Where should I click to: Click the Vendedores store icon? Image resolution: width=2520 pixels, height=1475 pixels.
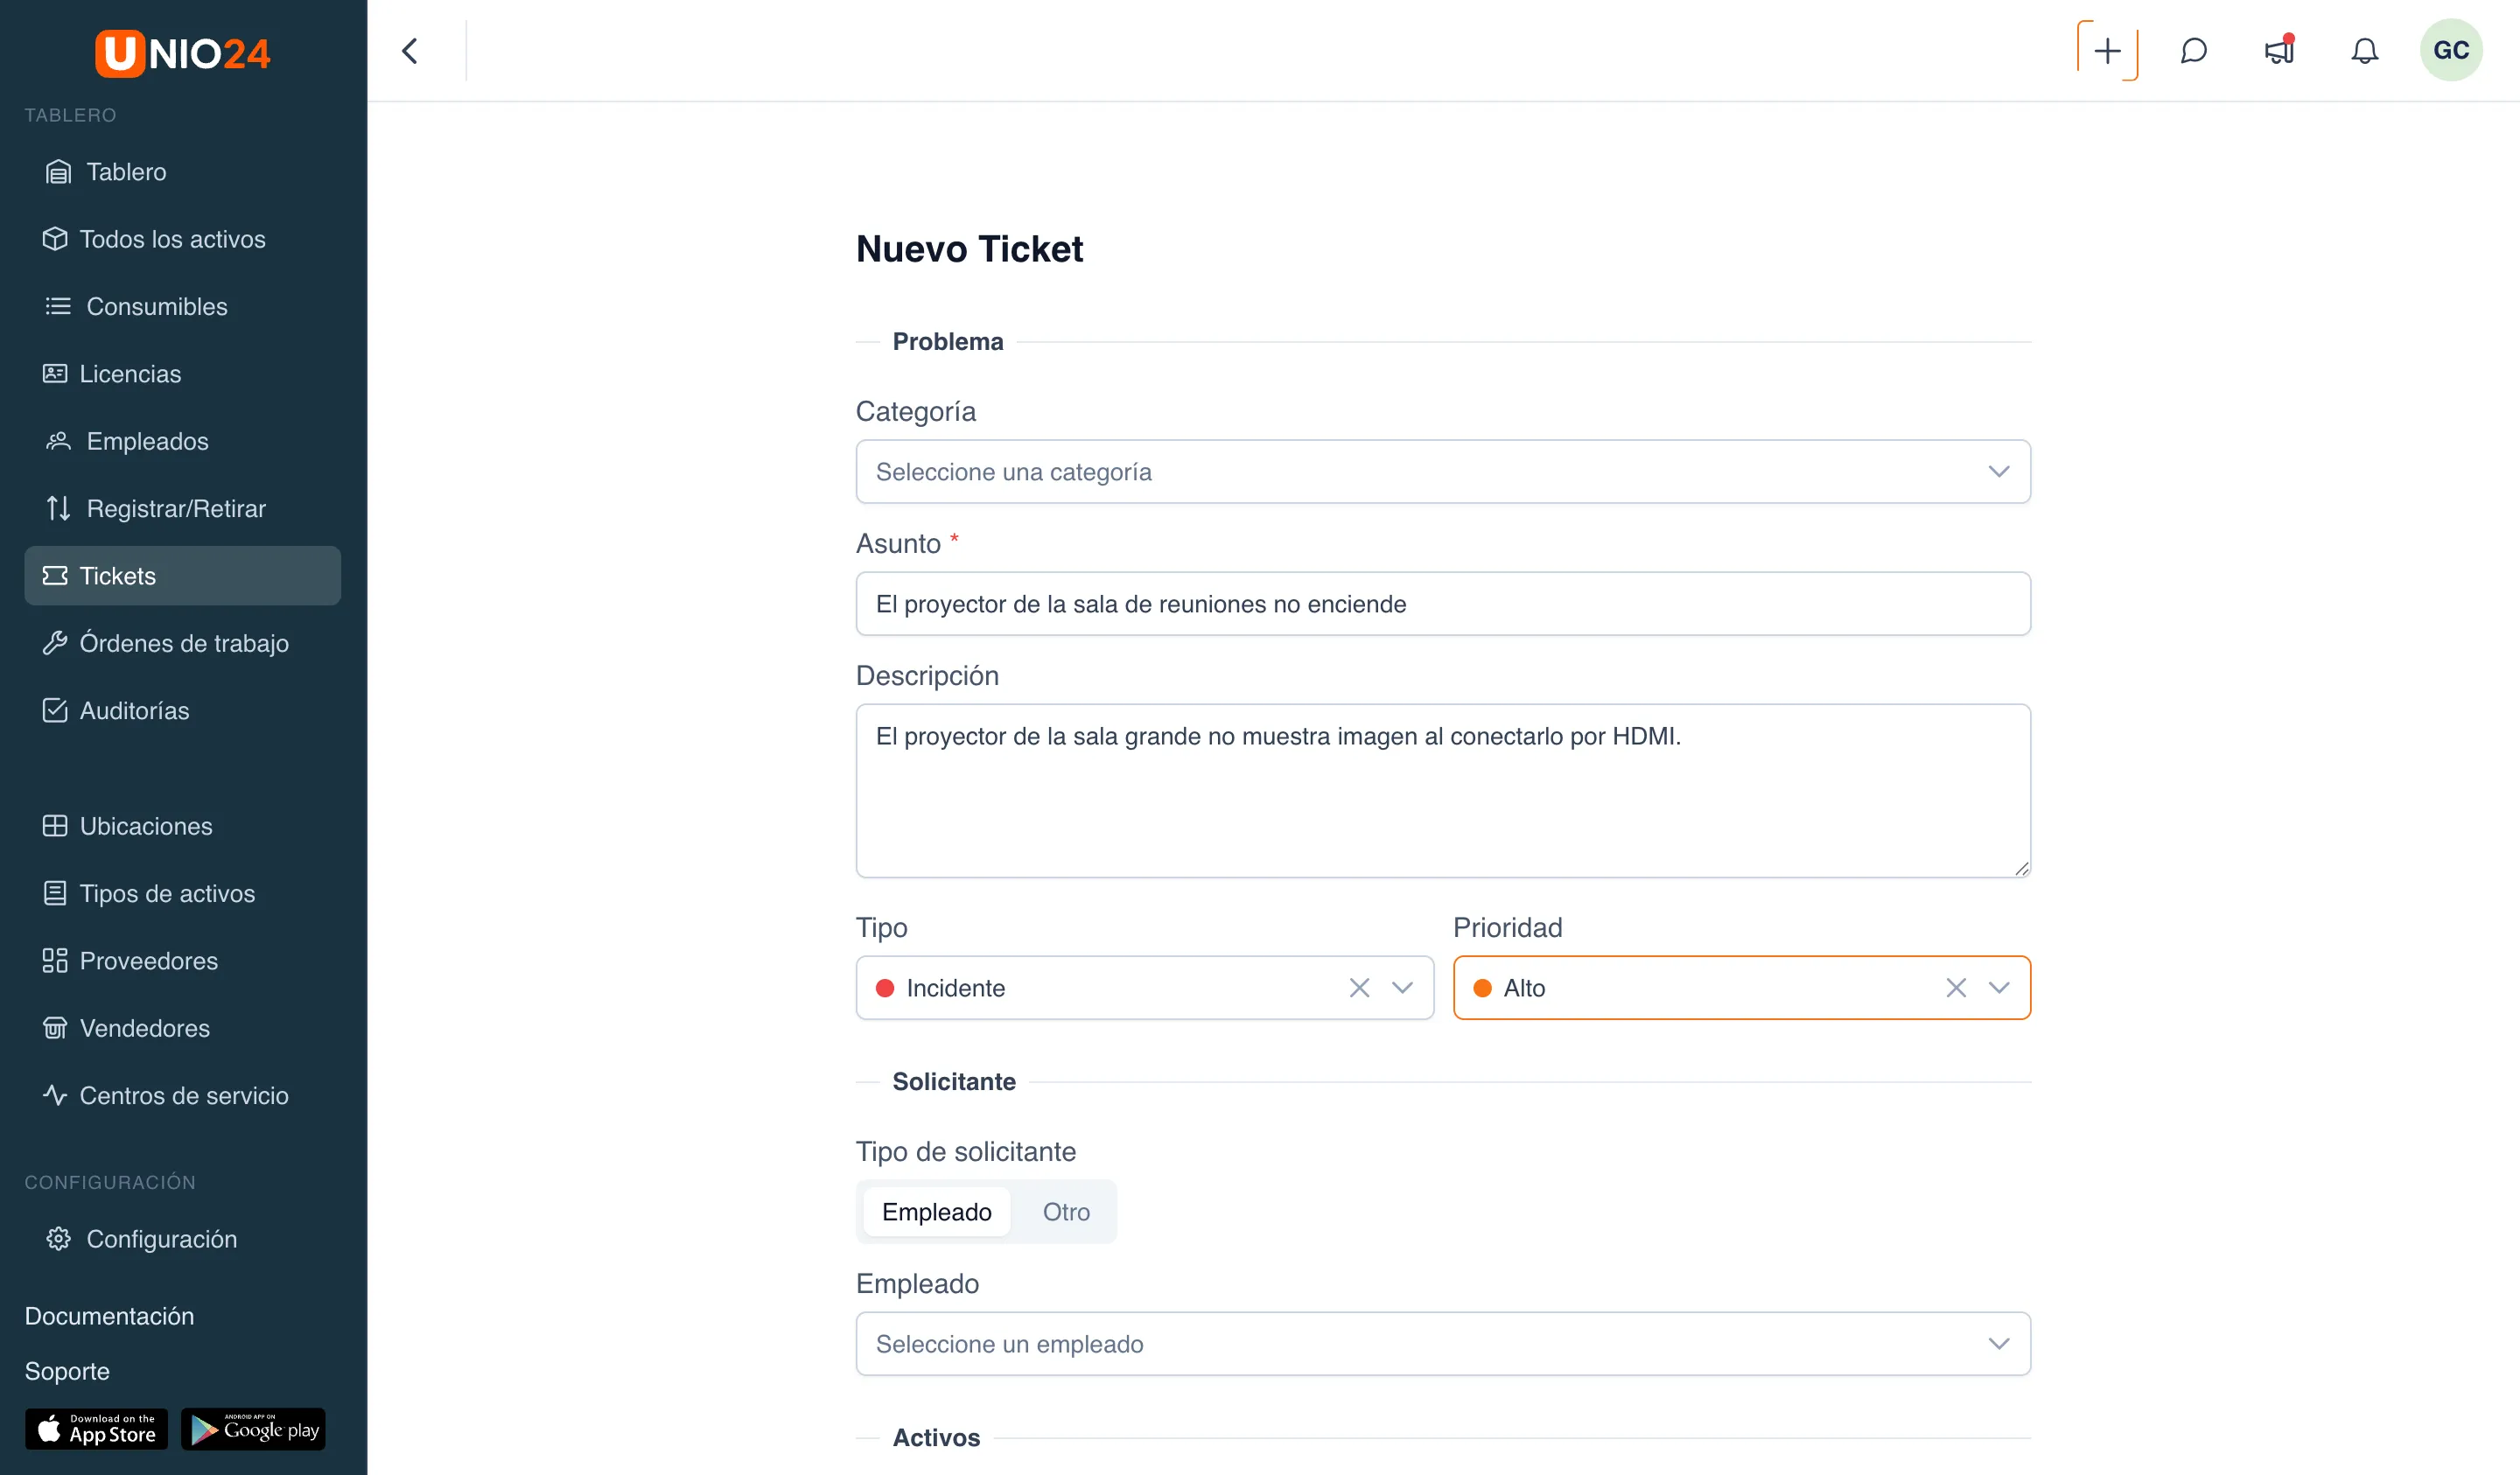pos(55,1028)
